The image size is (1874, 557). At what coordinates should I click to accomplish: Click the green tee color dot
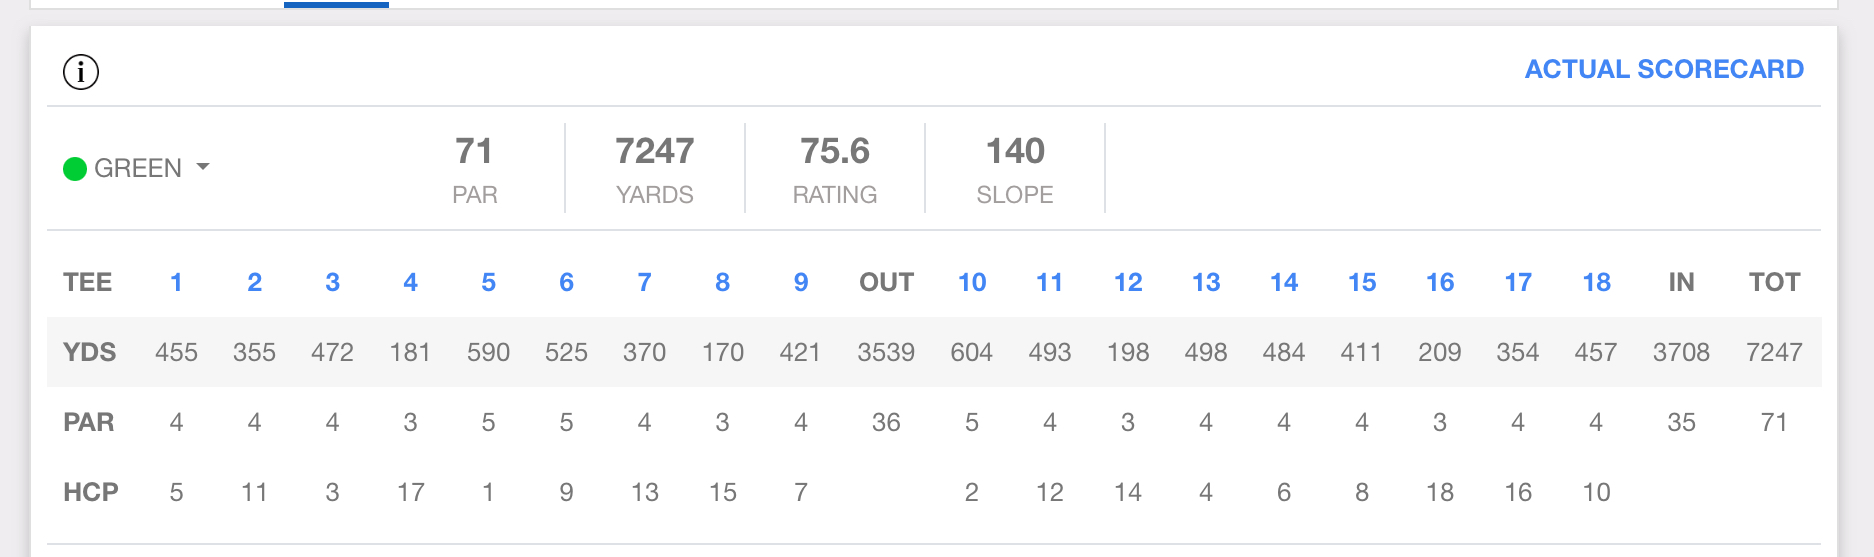tap(75, 169)
